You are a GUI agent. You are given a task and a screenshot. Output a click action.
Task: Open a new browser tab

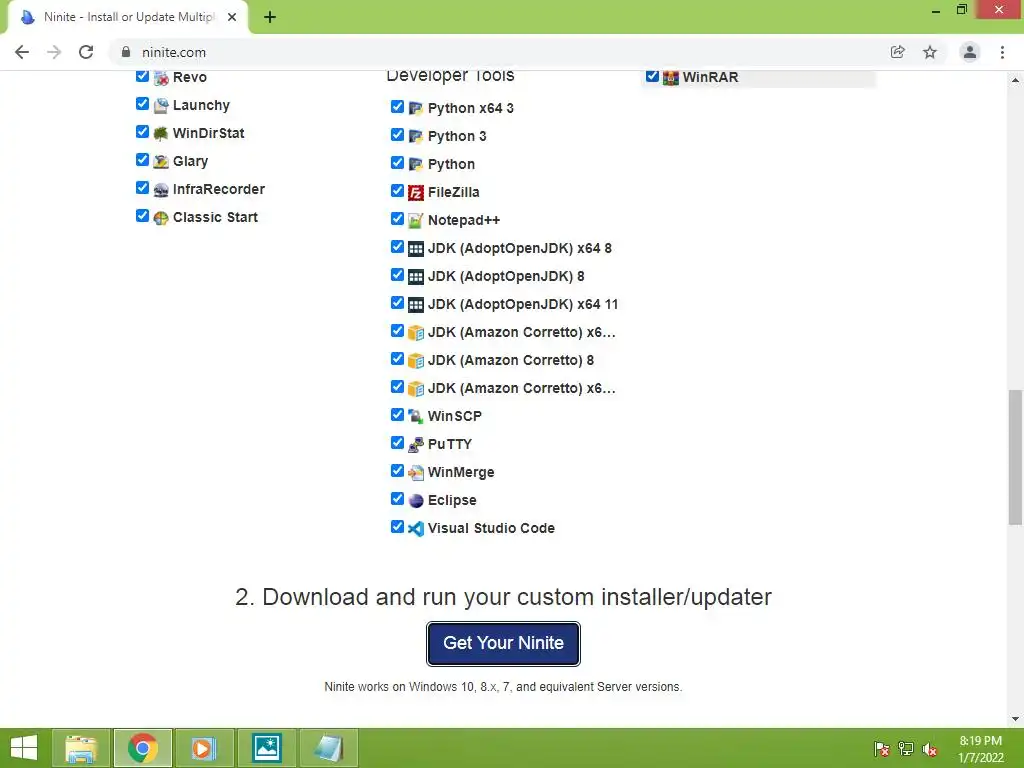pyautogui.click(x=270, y=17)
